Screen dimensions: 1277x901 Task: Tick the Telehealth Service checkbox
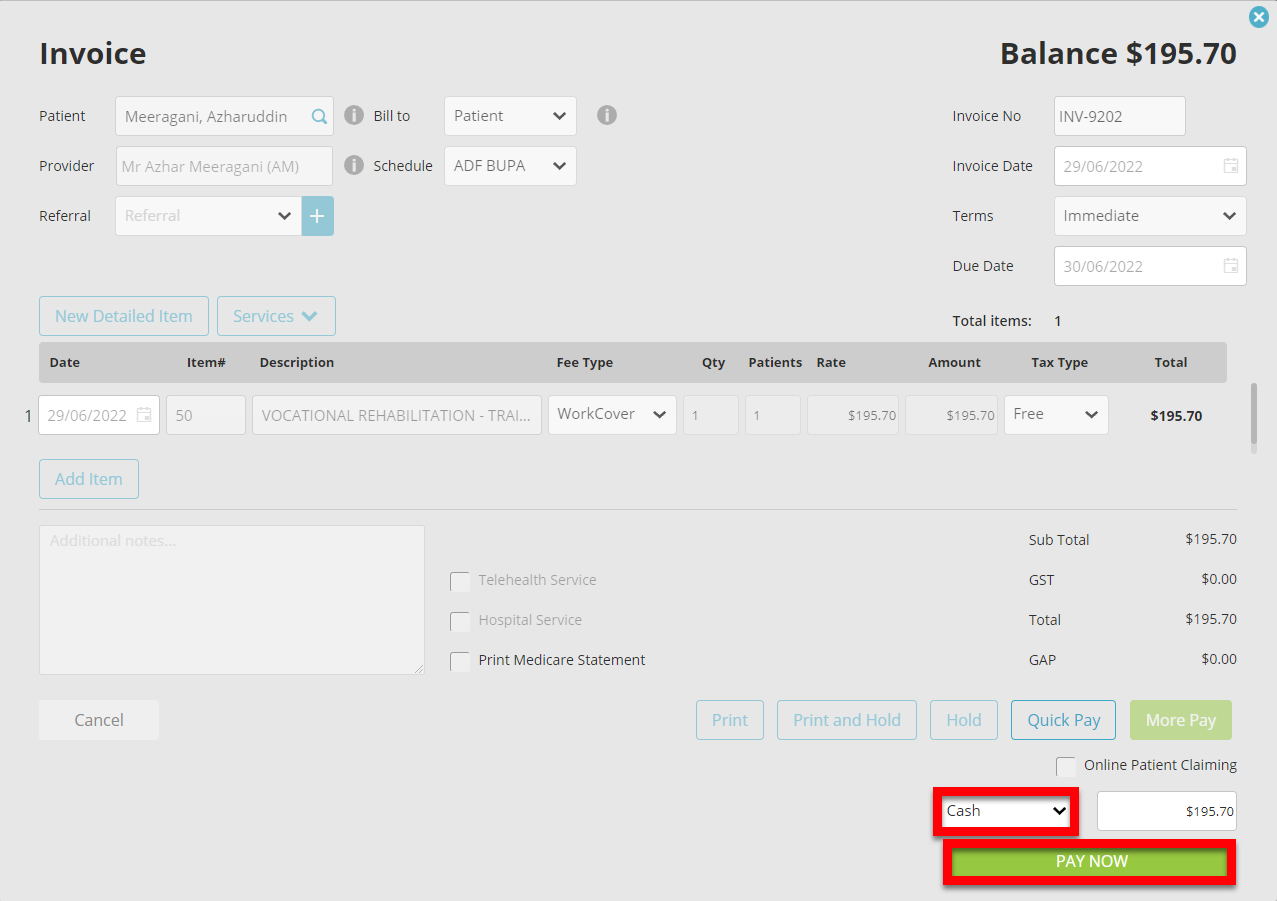pyautogui.click(x=460, y=581)
